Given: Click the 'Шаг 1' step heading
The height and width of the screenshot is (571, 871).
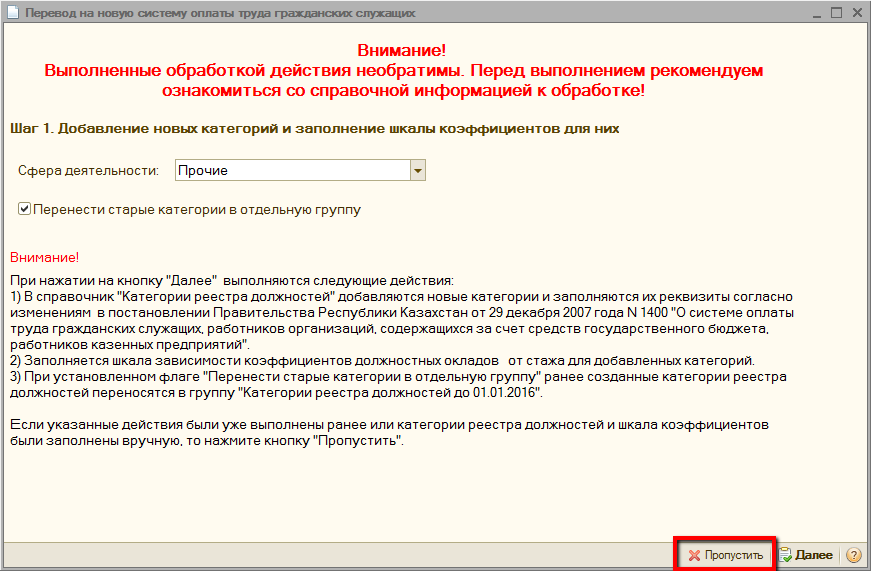Looking at the screenshot, I should [x=314, y=129].
